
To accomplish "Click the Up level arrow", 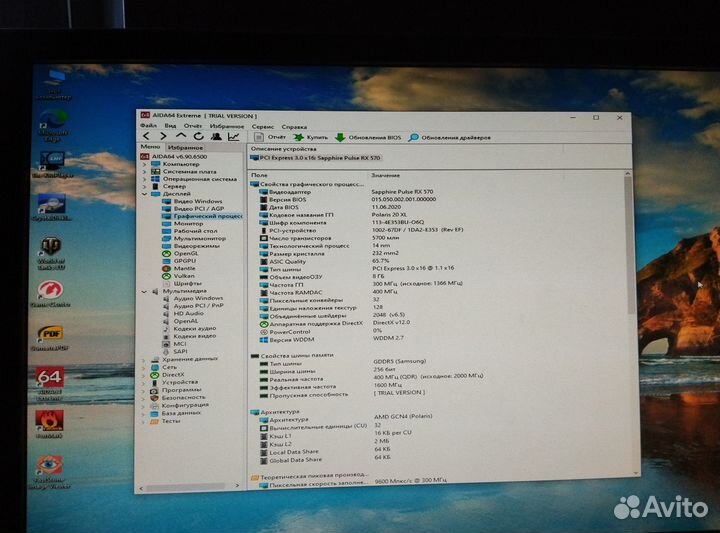I will tap(181, 136).
